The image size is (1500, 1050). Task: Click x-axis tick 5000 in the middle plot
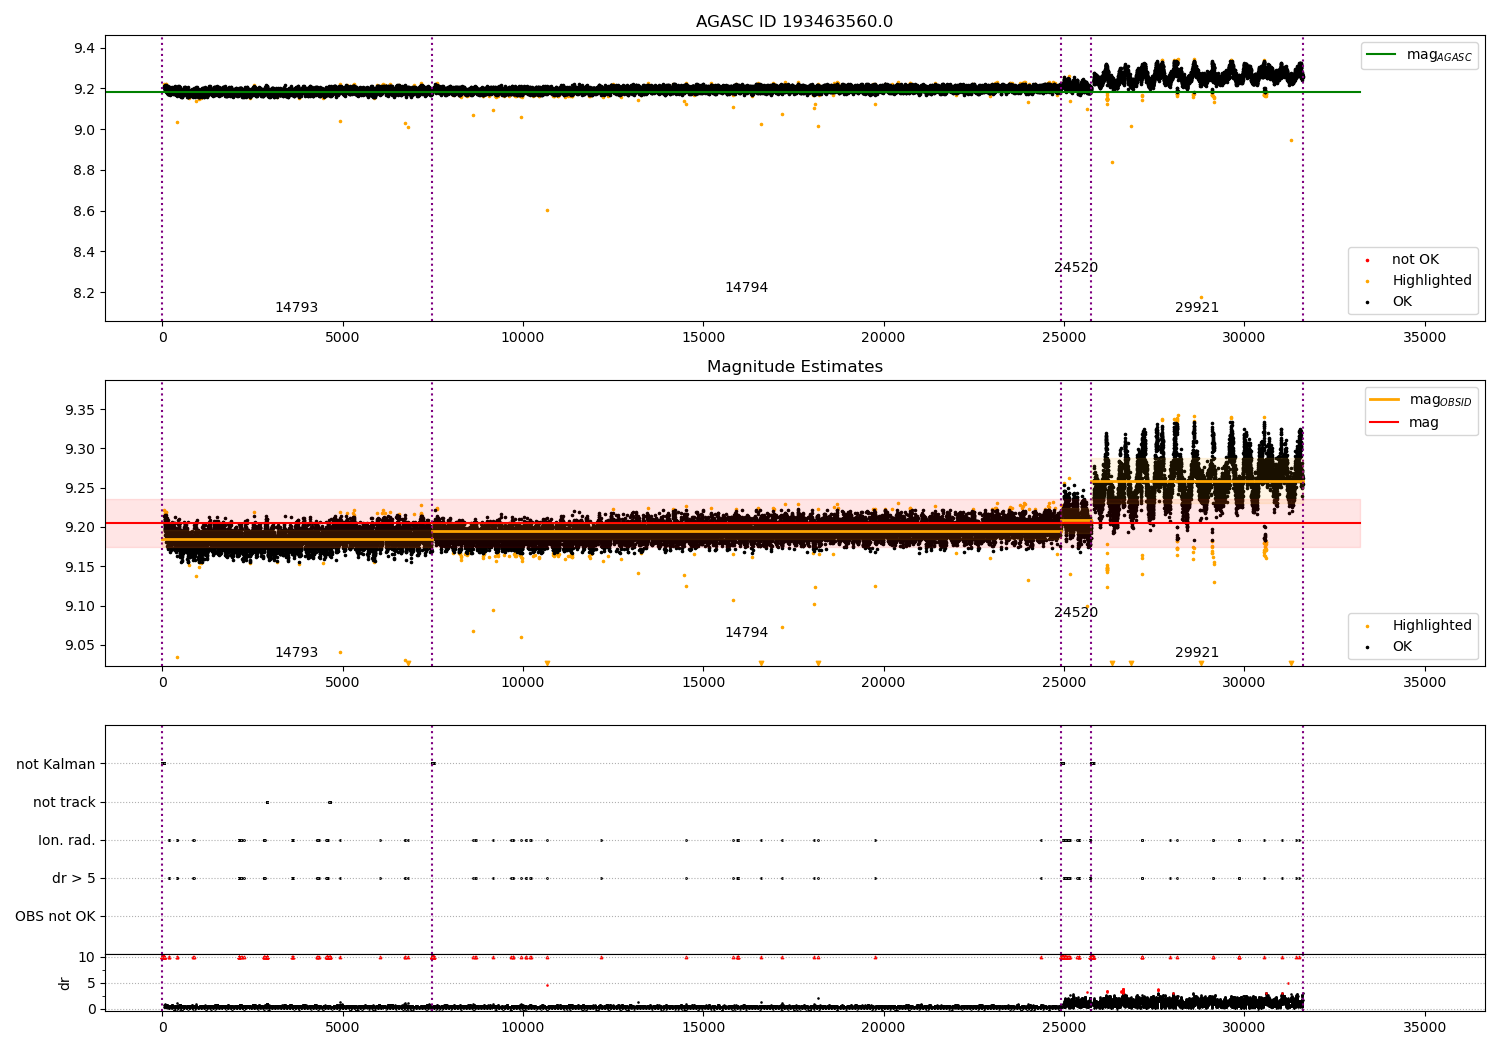342,683
